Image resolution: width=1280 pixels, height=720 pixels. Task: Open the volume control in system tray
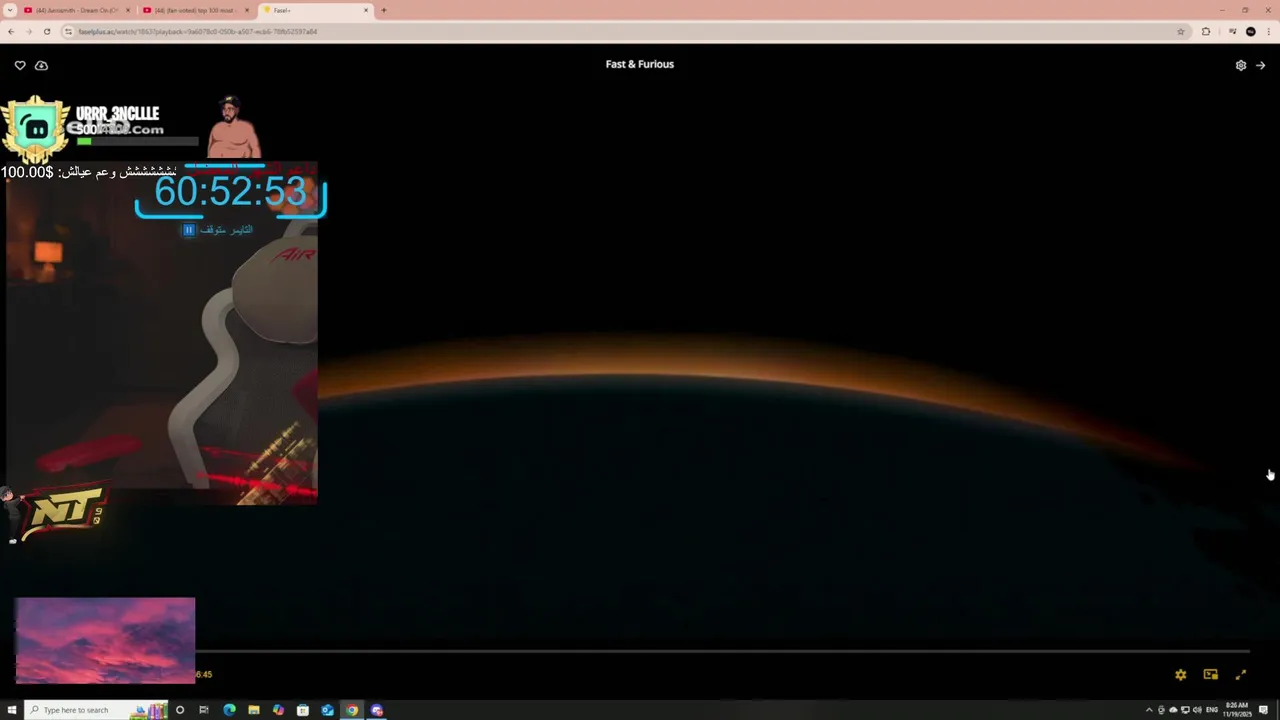1197,710
